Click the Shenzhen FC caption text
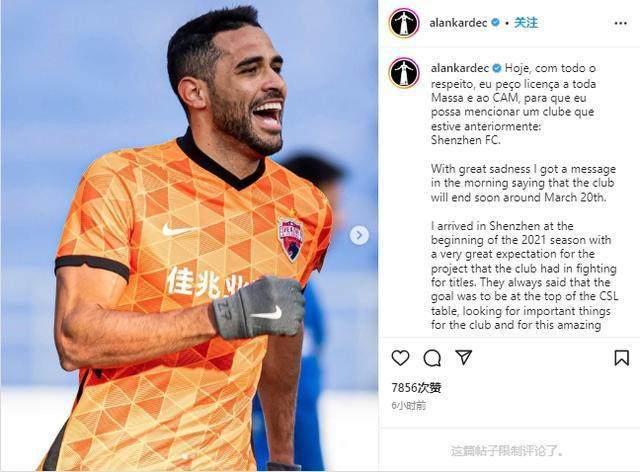The width and height of the screenshot is (640, 472). (x=465, y=140)
